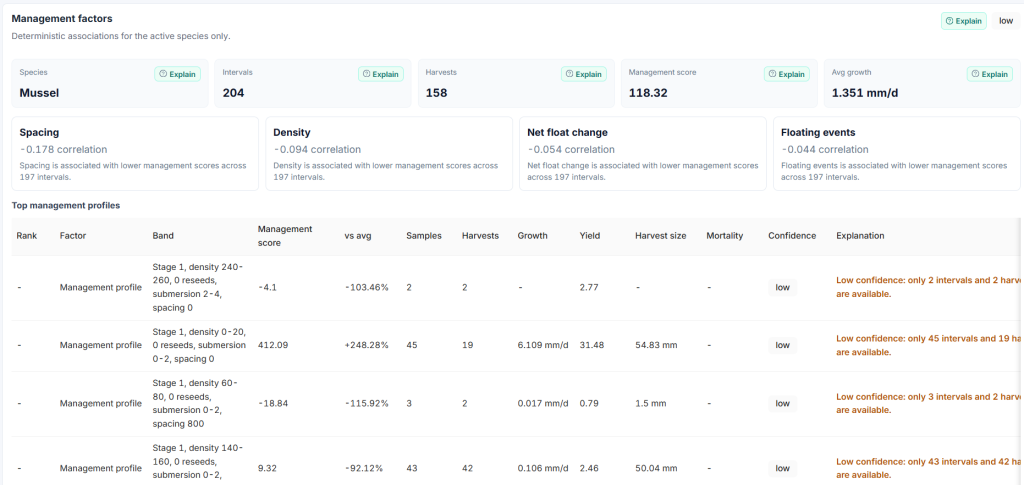Click the vs avg column header

[358, 236]
